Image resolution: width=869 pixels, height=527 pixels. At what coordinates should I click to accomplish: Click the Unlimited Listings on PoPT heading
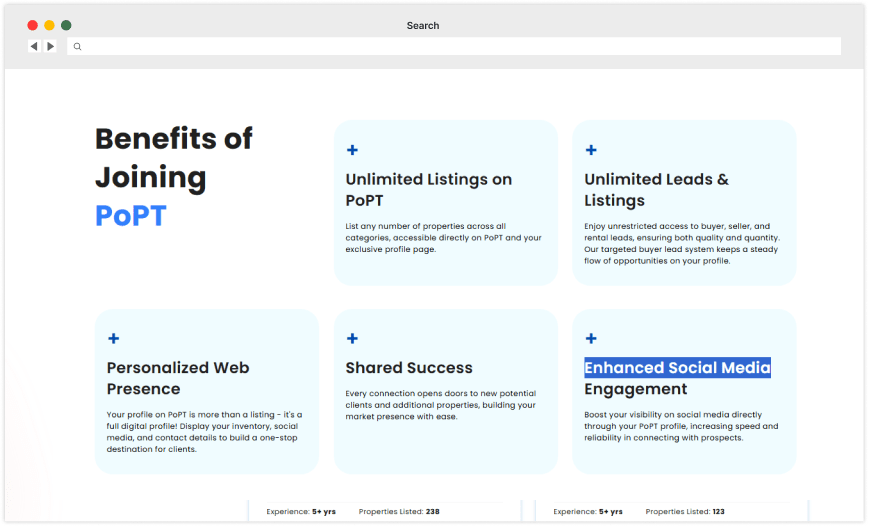coord(428,190)
